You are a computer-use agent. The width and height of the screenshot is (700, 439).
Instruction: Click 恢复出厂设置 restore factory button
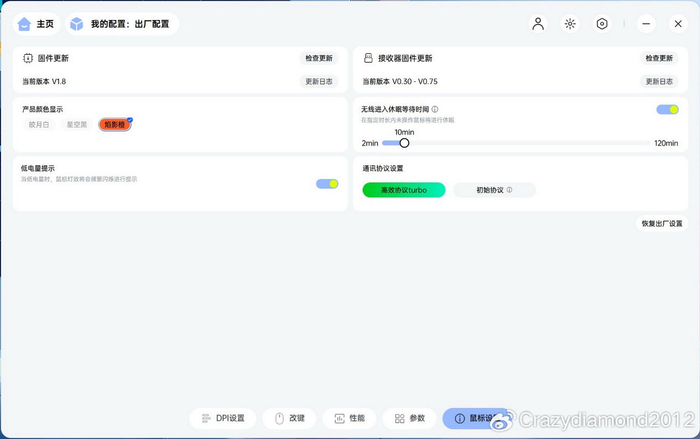662,223
